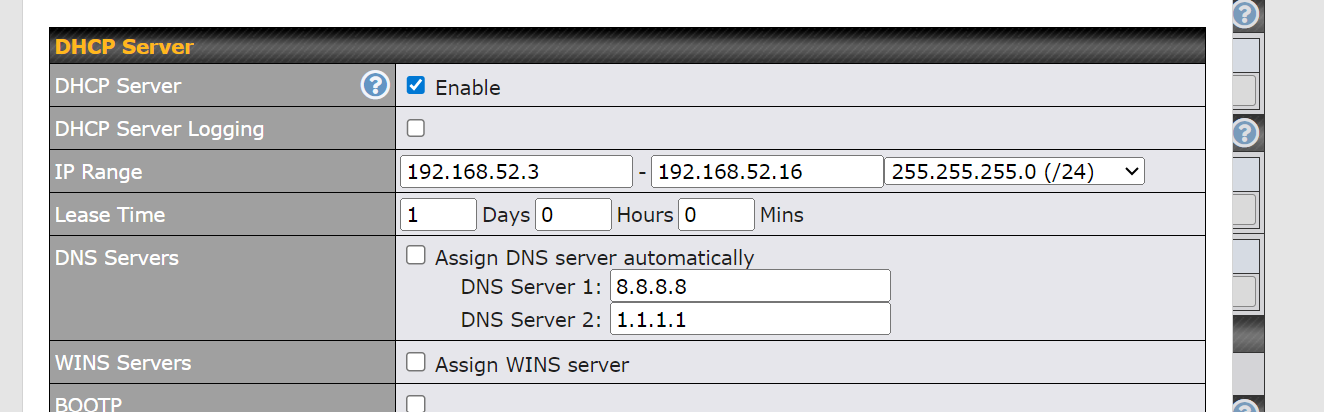
Task: Tick the Assign WINS server checkbox
Action: [416, 362]
